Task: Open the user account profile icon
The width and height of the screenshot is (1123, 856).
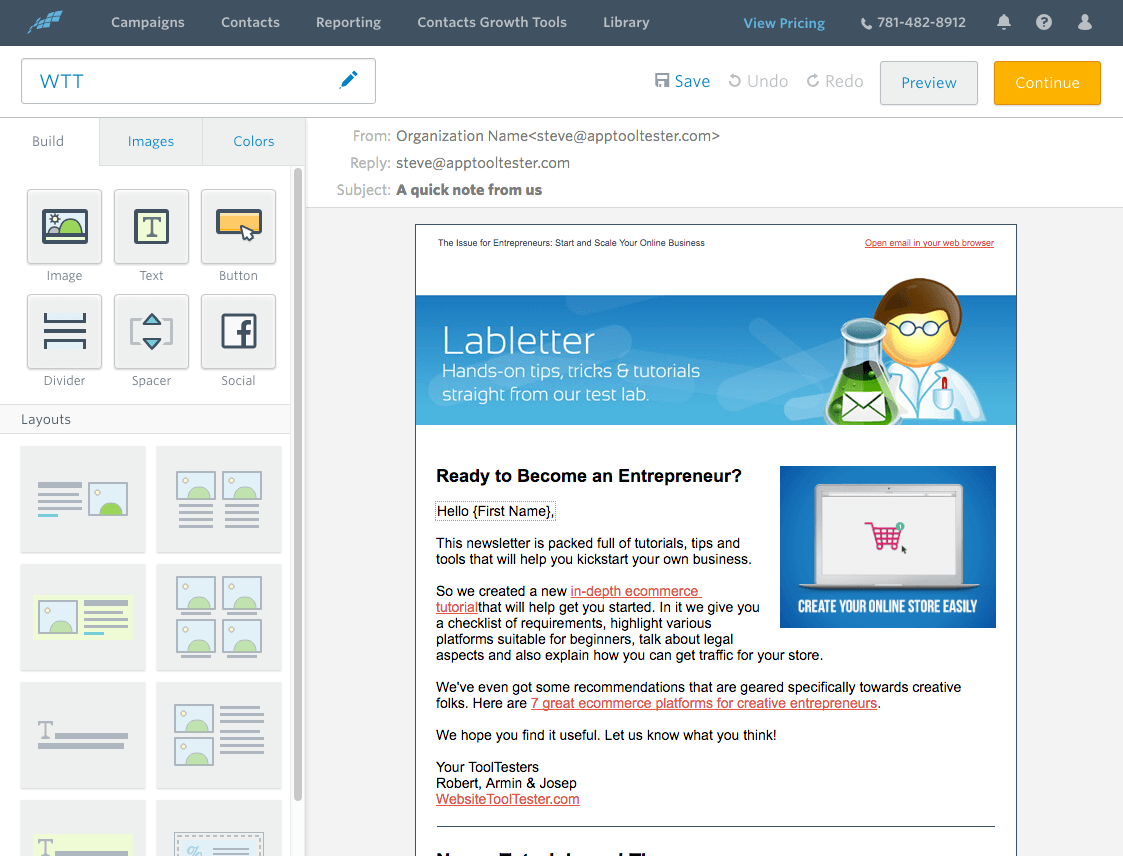Action: [x=1085, y=22]
